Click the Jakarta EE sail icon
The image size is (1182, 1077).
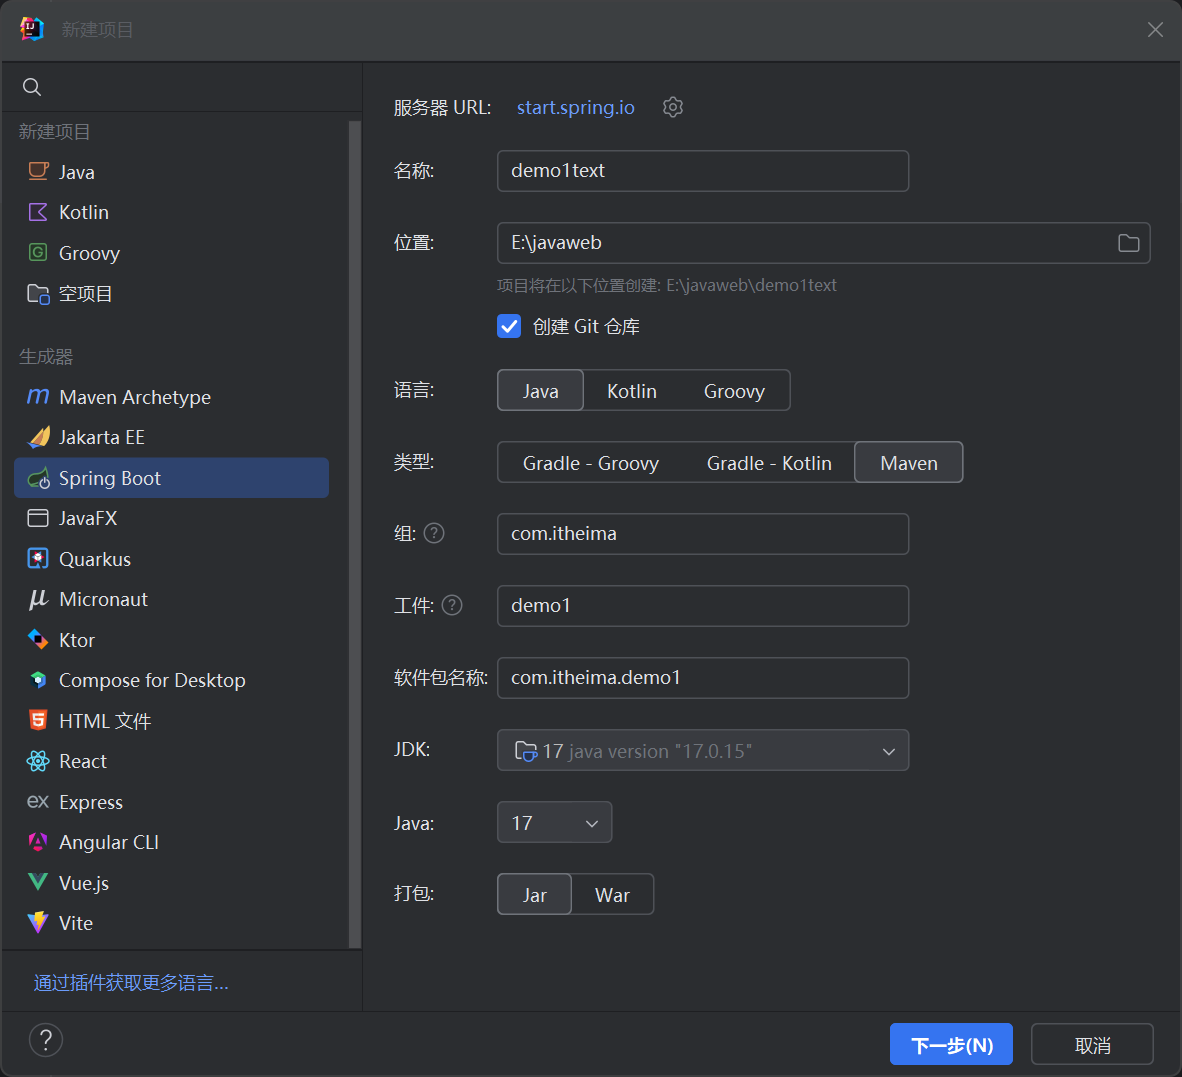[x=38, y=437]
